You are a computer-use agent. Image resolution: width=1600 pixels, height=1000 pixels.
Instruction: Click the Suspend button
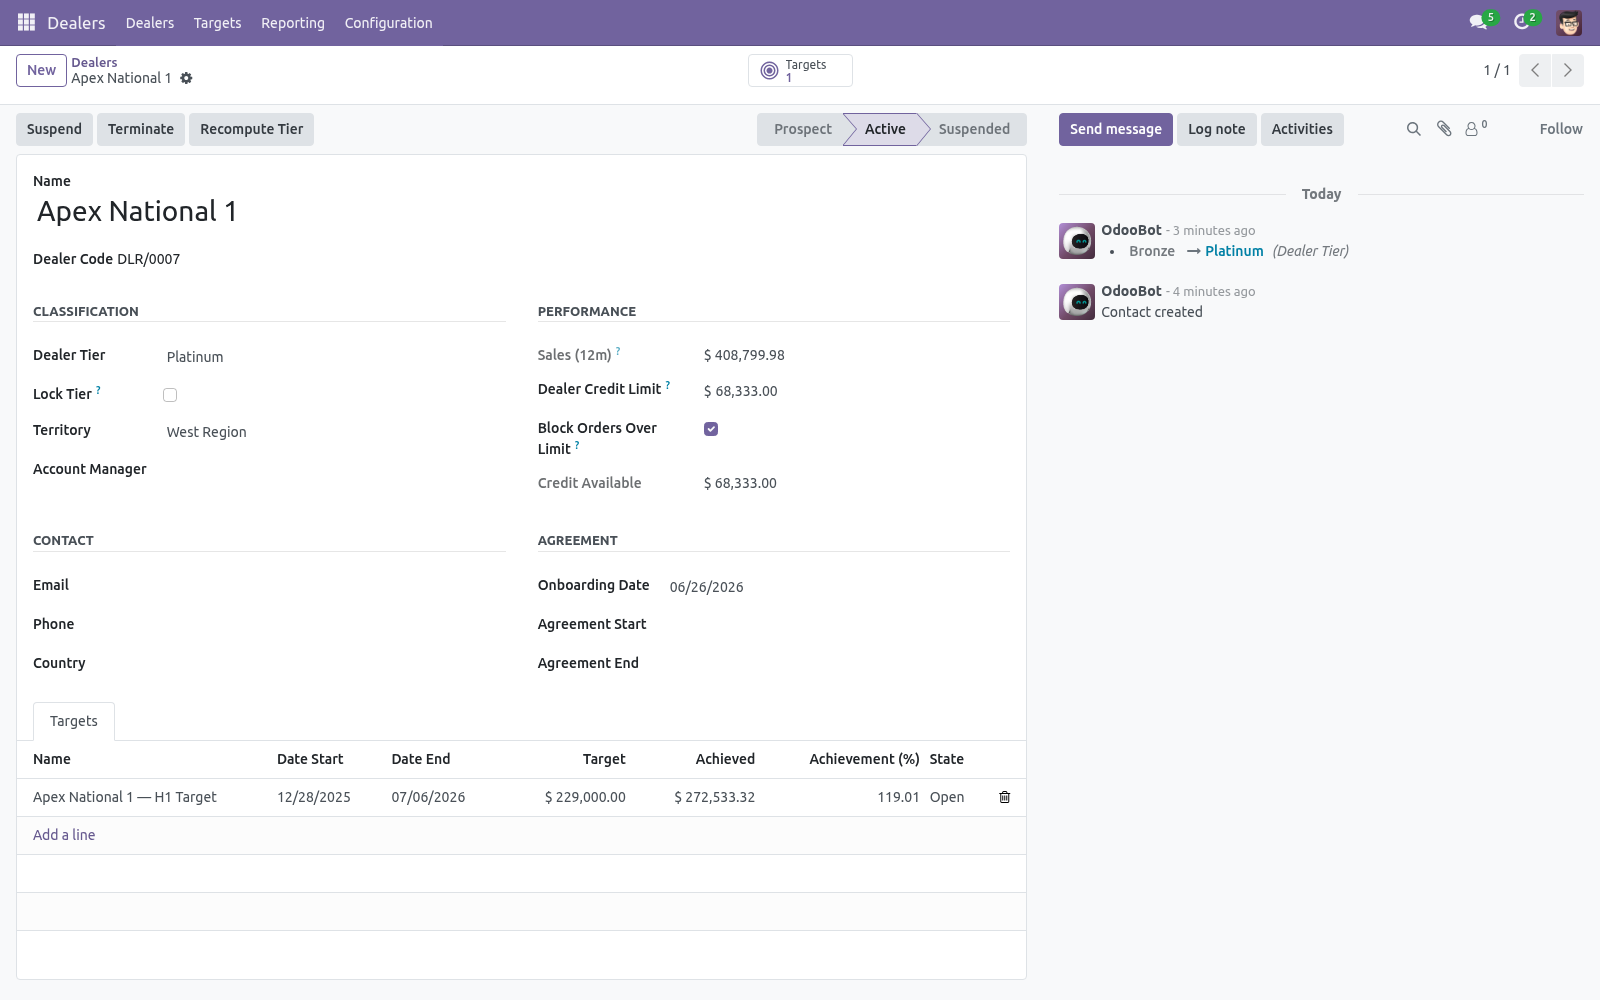pyautogui.click(x=54, y=129)
